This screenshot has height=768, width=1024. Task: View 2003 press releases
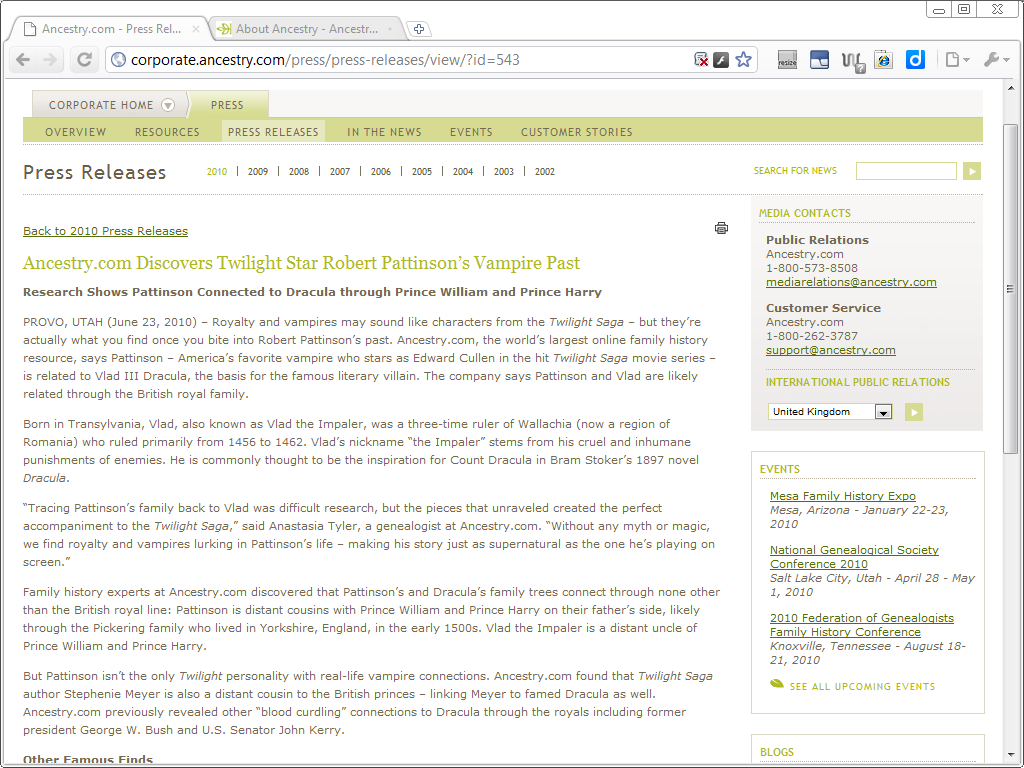[504, 172]
